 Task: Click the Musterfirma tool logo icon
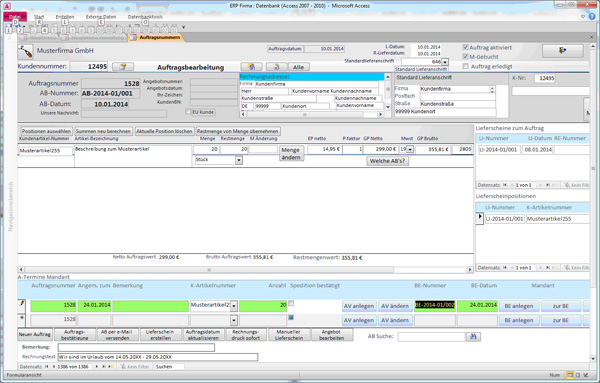pos(25,51)
